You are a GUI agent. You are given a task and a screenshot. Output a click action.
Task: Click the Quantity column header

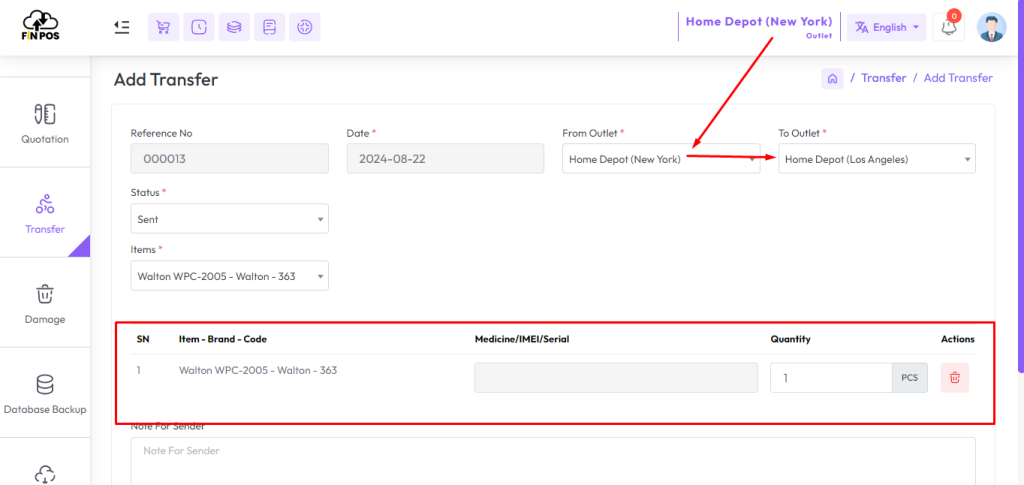(x=790, y=339)
